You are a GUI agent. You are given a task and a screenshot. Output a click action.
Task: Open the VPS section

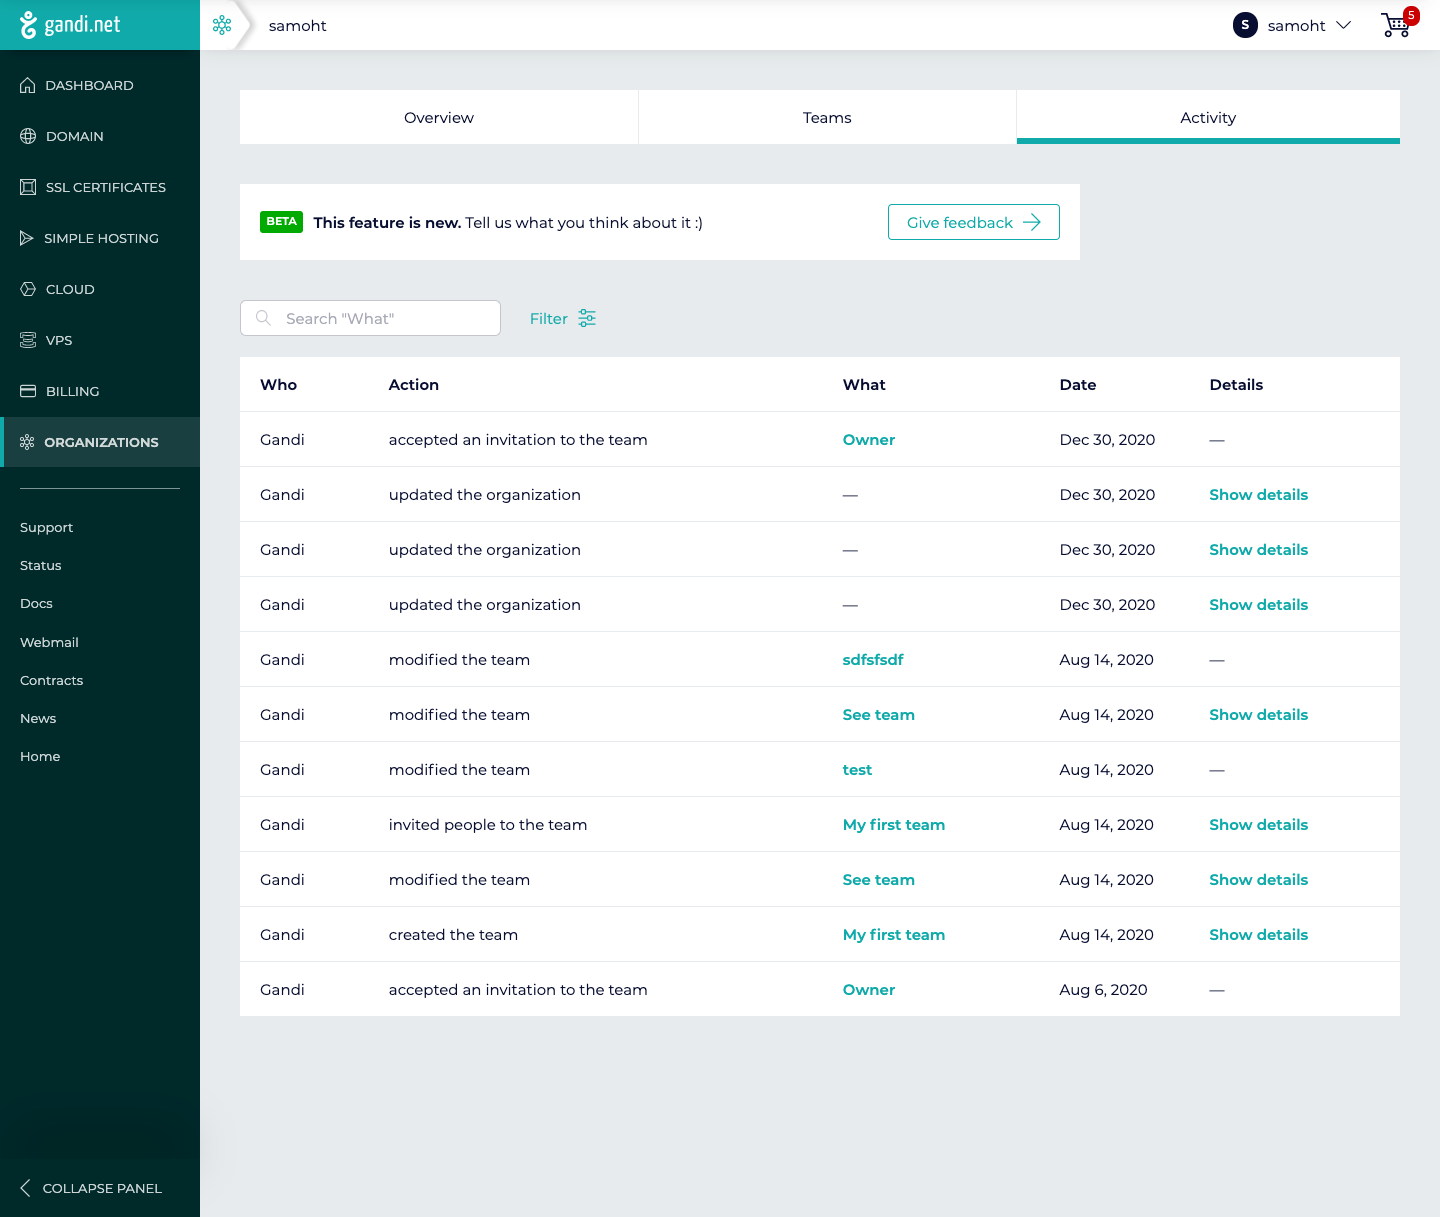pyautogui.click(x=59, y=340)
